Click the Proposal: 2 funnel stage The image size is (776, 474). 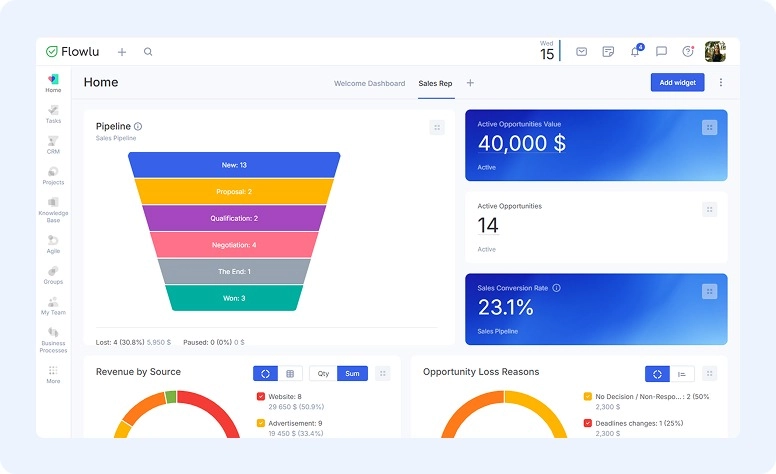point(234,191)
